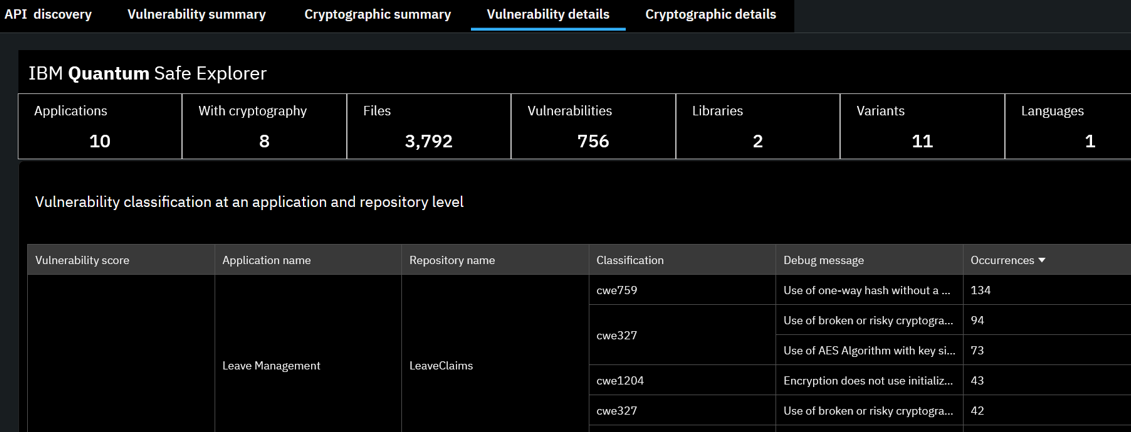
Task: Click the Libraries summary card
Action: point(757,126)
